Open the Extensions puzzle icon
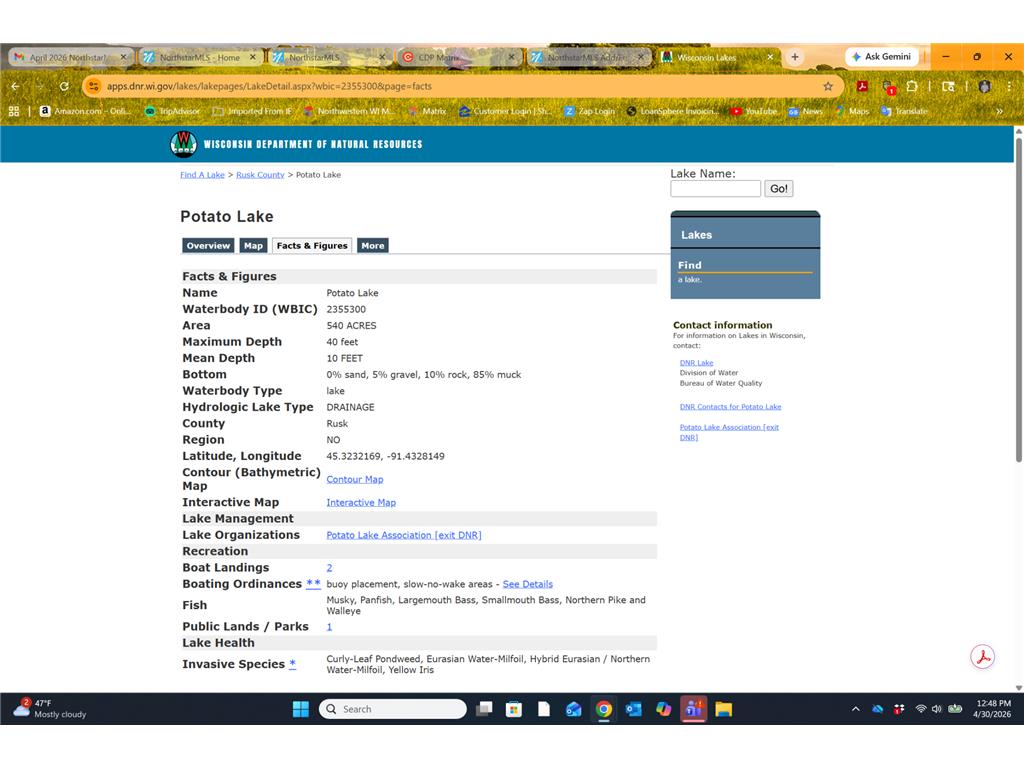The width and height of the screenshot is (1024, 768). click(x=912, y=86)
